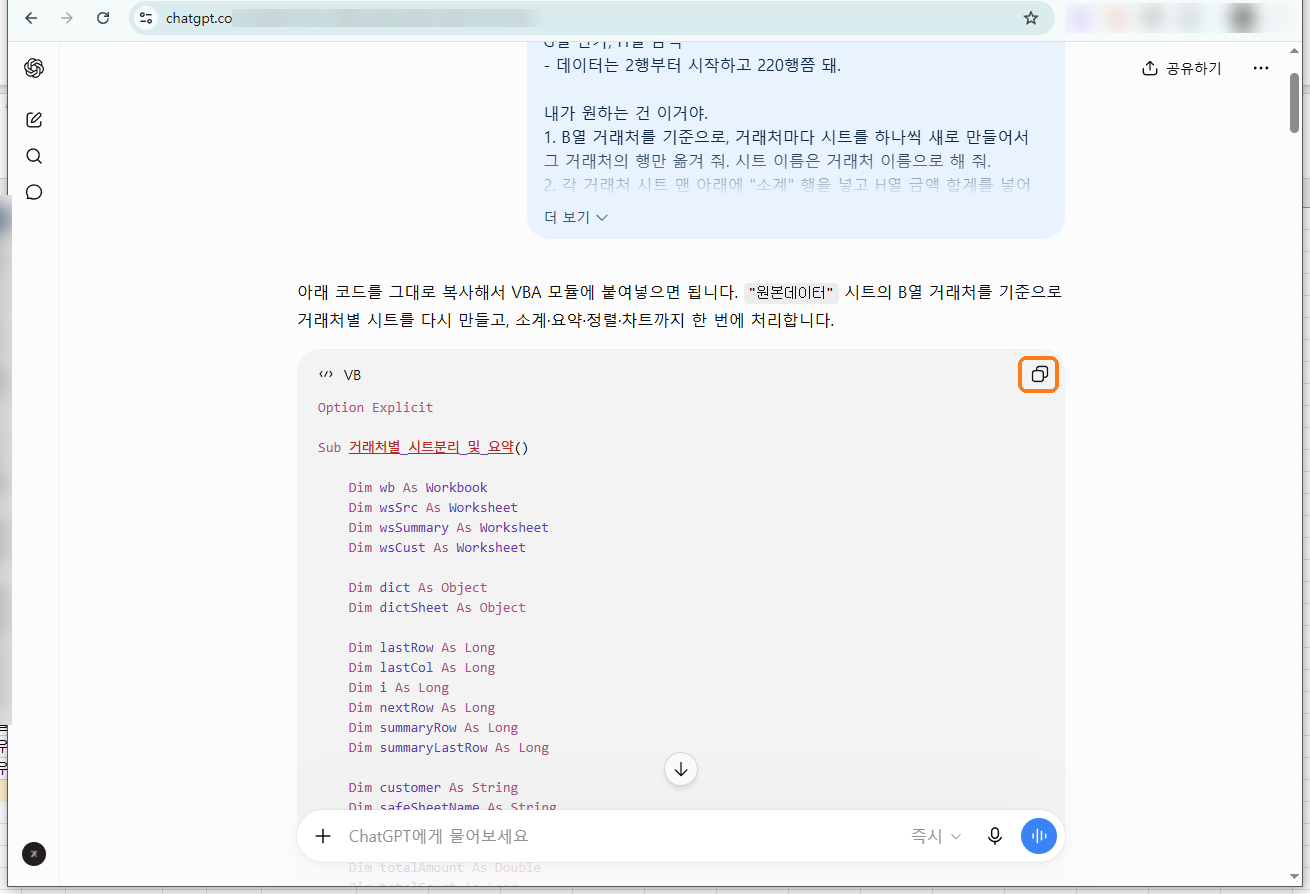This screenshot has width=1310, height=894.
Task: Share the conversation via 공유하기
Action: point(1182,69)
